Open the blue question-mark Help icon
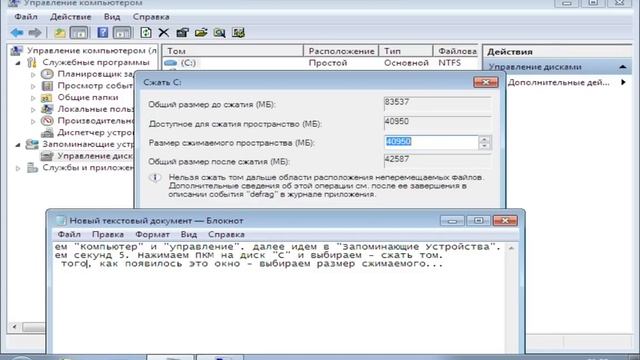640x360 pixels. [x=102, y=32]
